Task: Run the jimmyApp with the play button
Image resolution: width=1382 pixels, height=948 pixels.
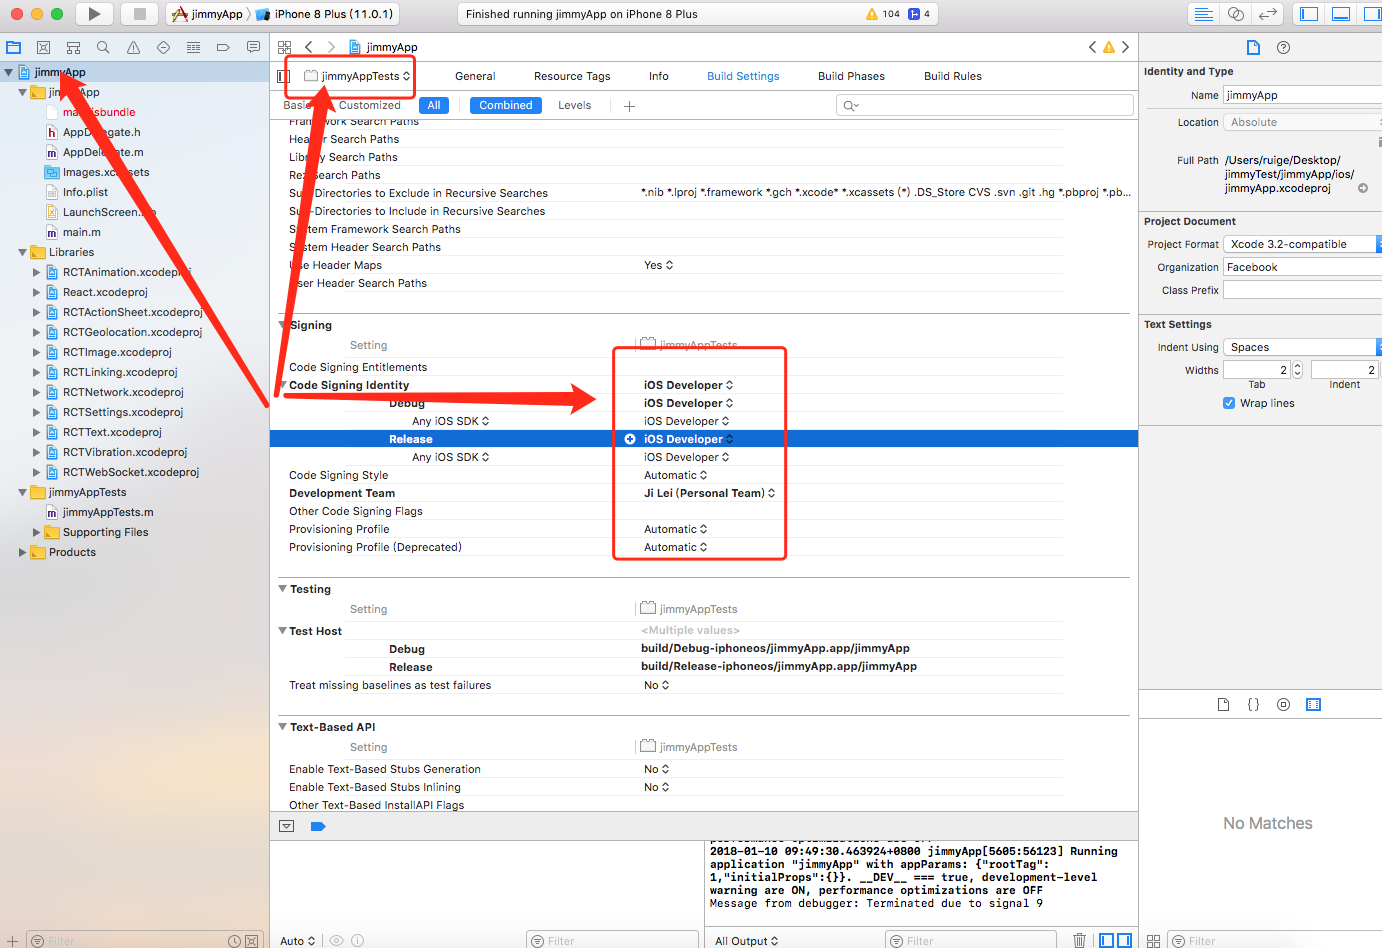Action: click(x=95, y=13)
